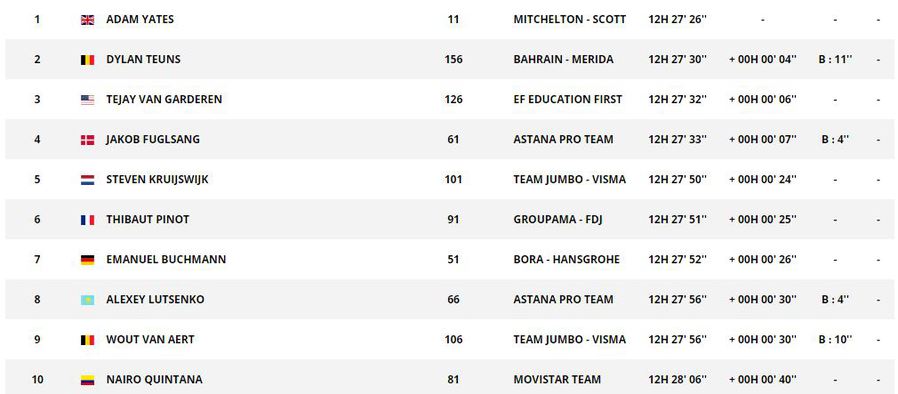This screenshot has width=898, height=394.
Task: Click the German flag beside Emanuel Buchmann
Action: (x=87, y=260)
